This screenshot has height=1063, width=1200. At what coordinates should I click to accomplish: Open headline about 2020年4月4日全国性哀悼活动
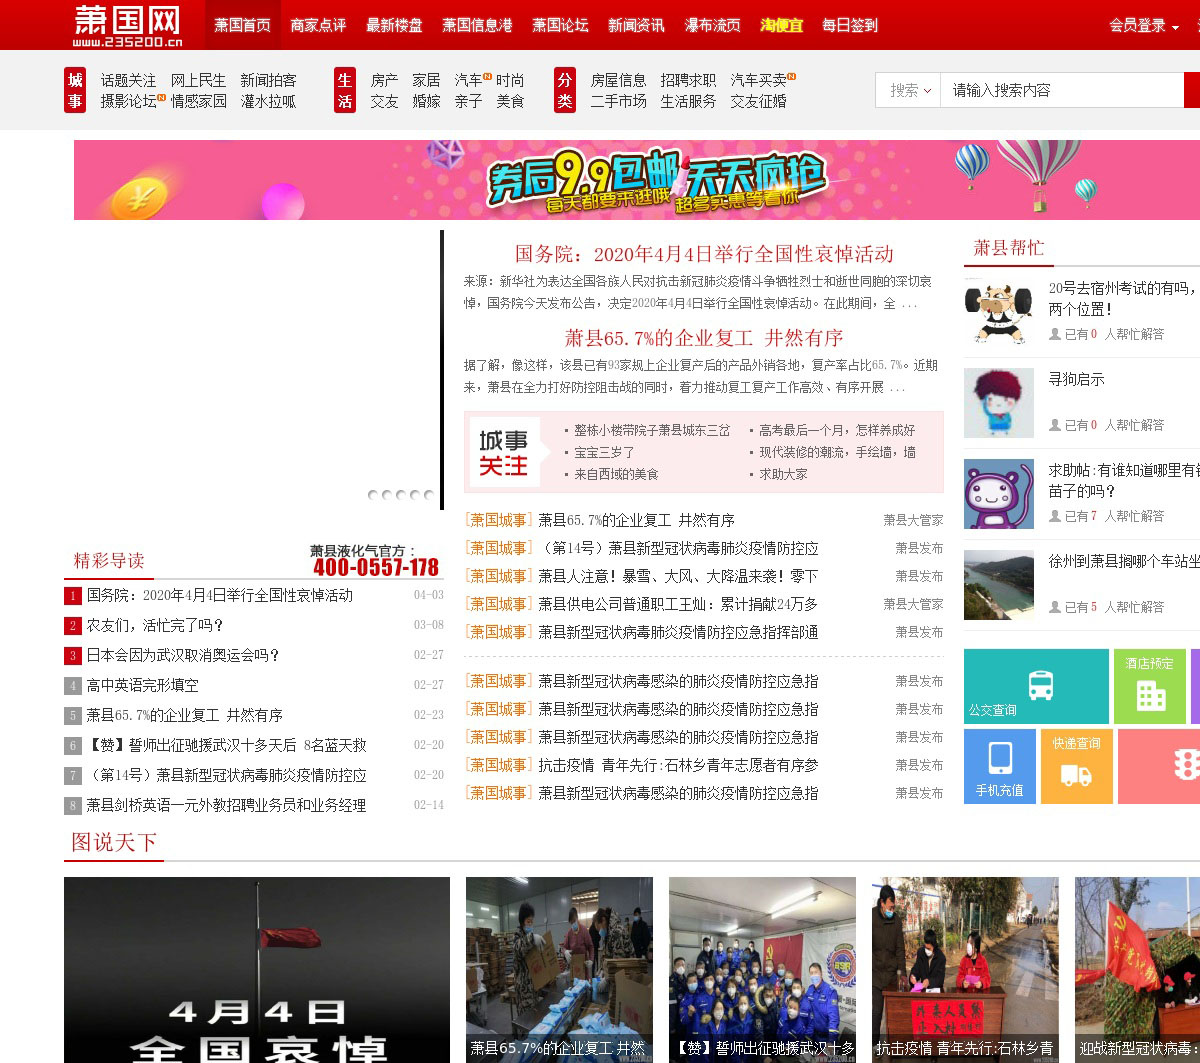click(703, 254)
